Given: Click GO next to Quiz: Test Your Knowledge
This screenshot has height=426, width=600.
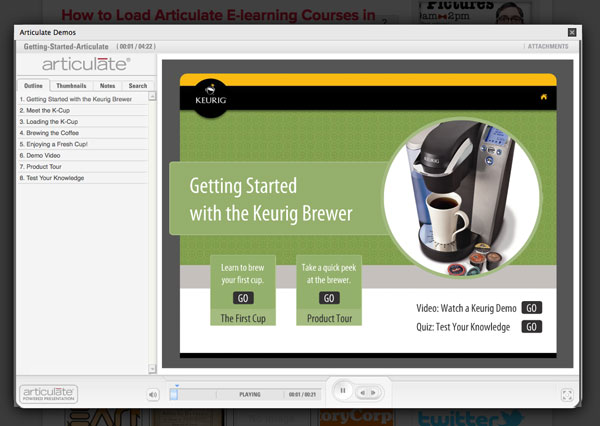Looking at the screenshot, I should [x=532, y=326].
